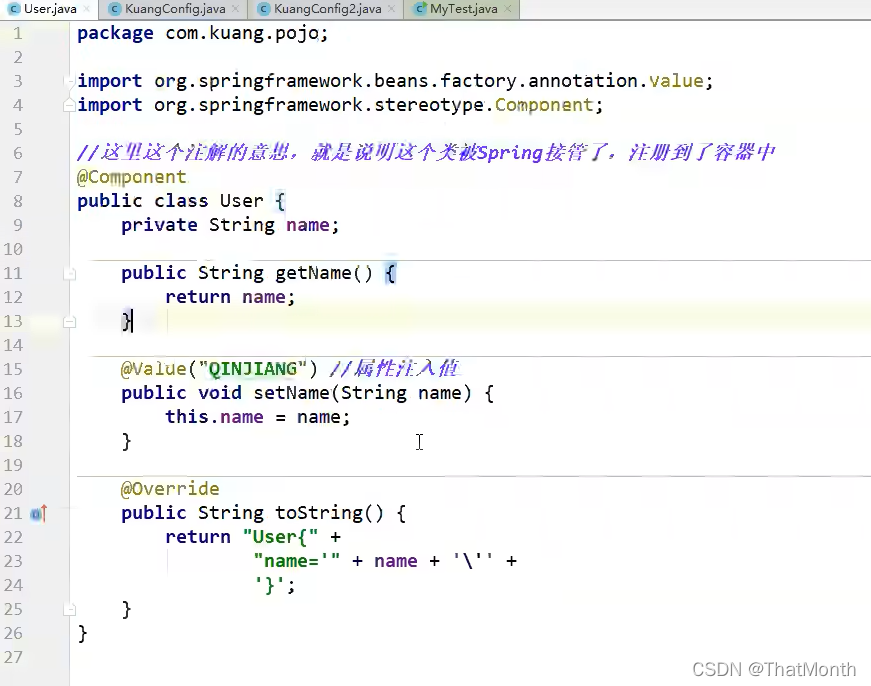
Task: Close the KuangConfig2.java tab
Action: [x=392, y=9]
